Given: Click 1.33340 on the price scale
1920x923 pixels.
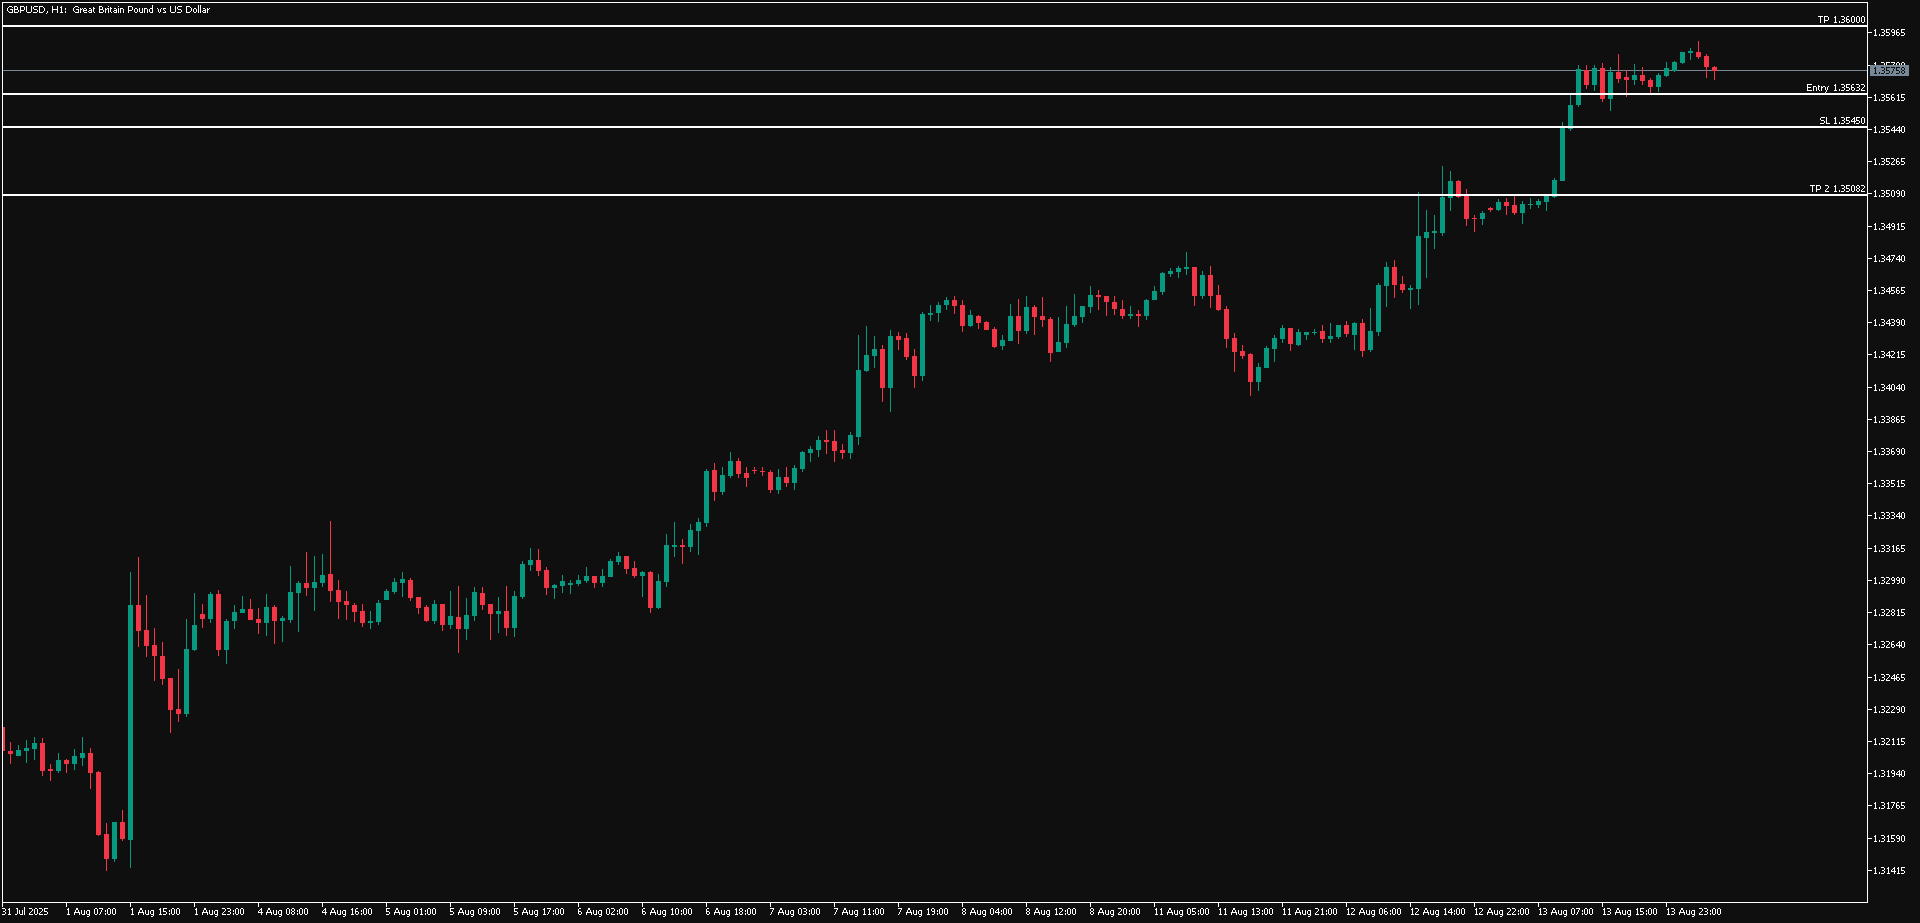Looking at the screenshot, I should click(1889, 516).
